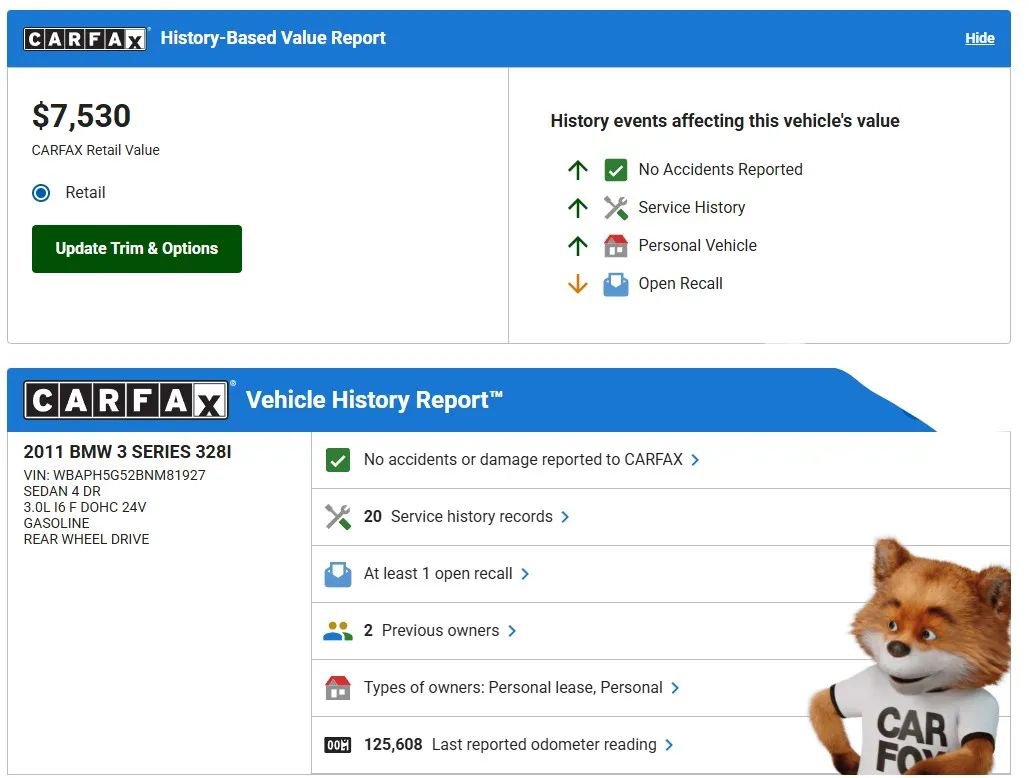Viewport: 1029px width, 778px height.
Task: Click the Update Trim & Options button
Action: pyautogui.click(x=136, y=248)
